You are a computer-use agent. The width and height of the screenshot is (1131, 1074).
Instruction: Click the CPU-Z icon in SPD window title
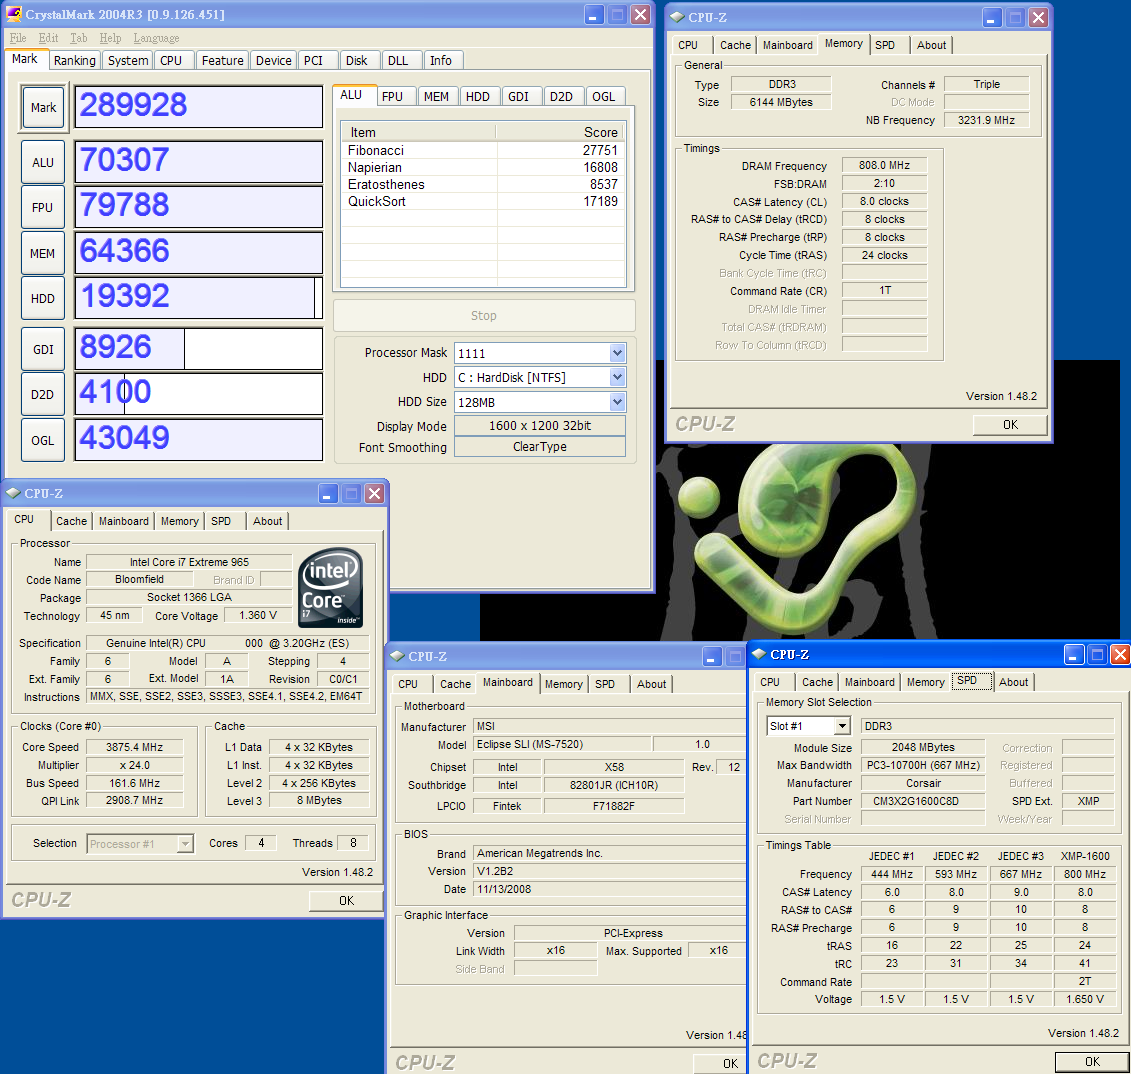(x=758, y=654)
